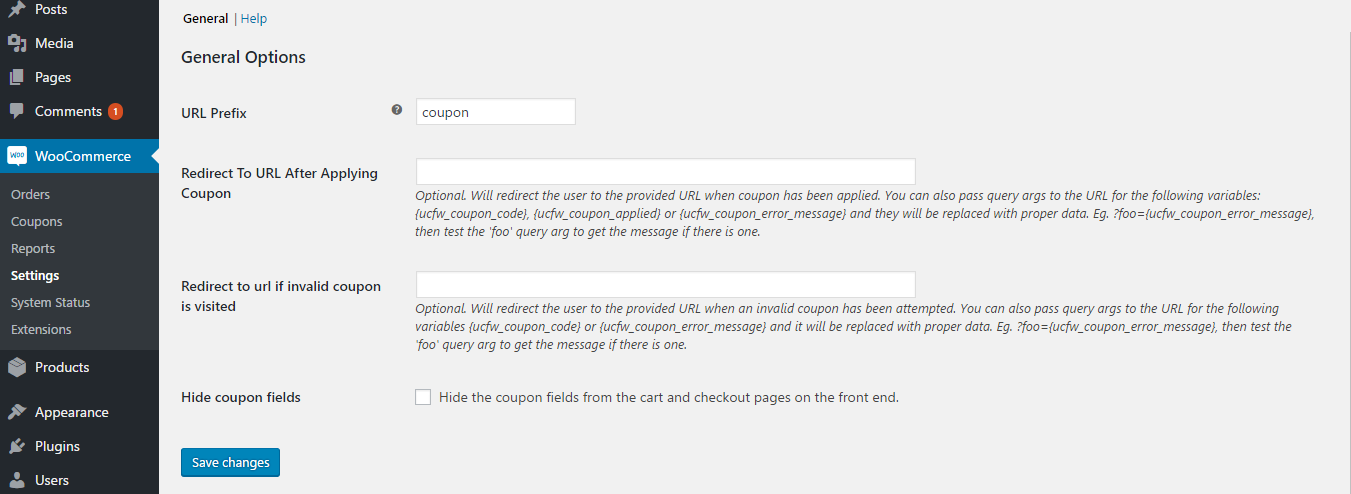Click the Products box icon
This screenshot has width=1351, height=494.
coord(17,367)
